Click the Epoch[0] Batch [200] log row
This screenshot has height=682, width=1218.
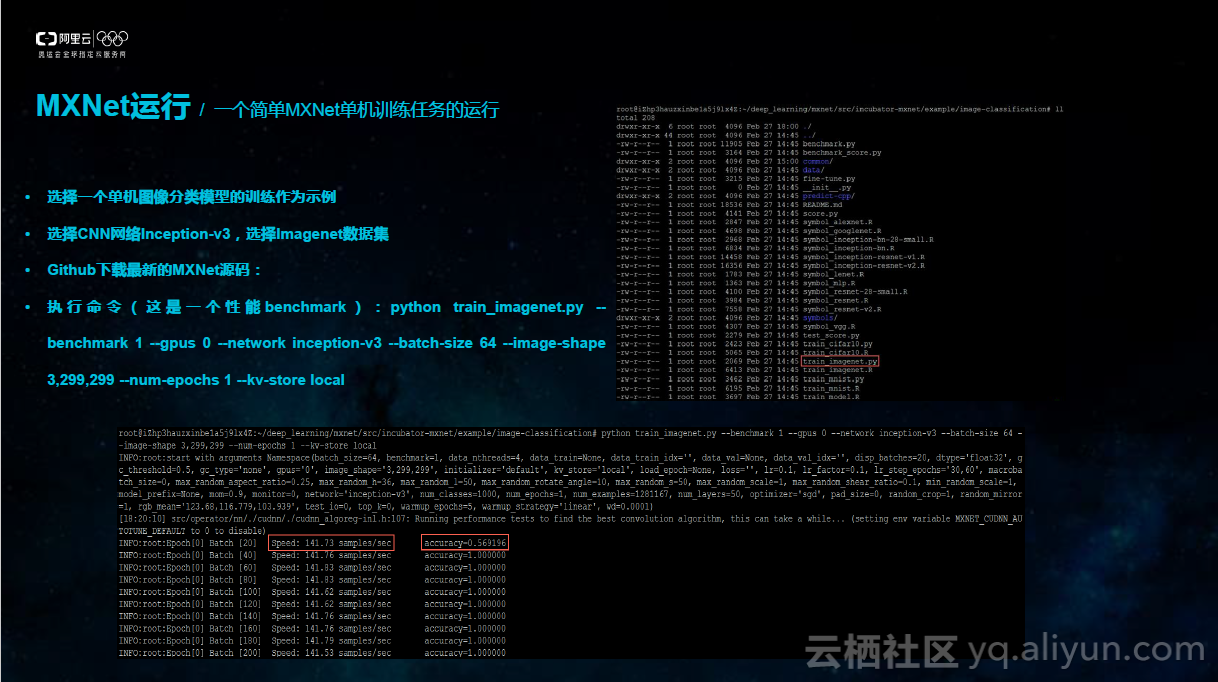pyautogui.click(x=312, y=653)
